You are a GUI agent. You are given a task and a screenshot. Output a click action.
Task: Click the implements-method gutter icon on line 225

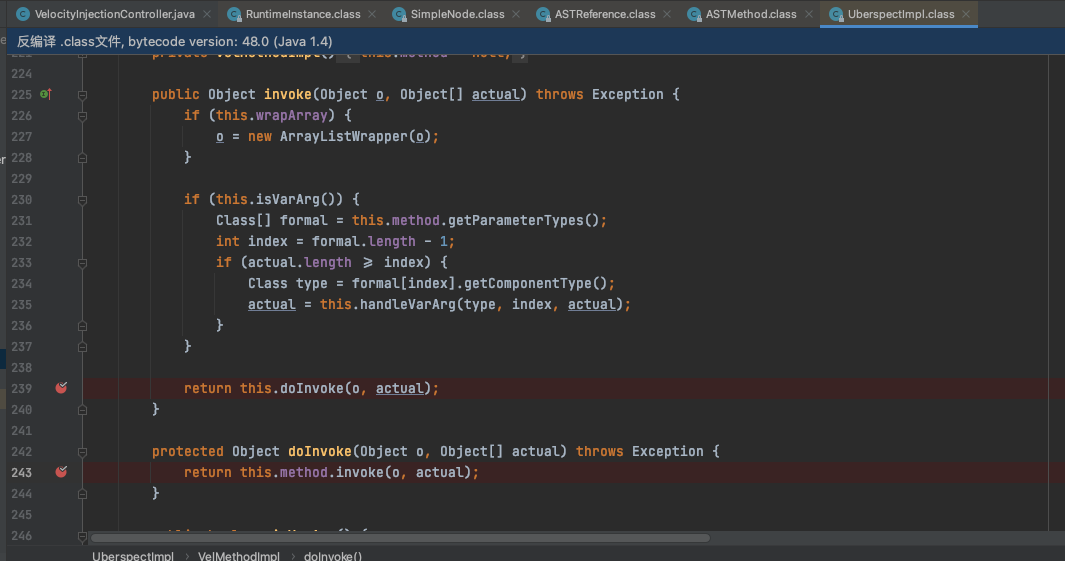(46, 94)
